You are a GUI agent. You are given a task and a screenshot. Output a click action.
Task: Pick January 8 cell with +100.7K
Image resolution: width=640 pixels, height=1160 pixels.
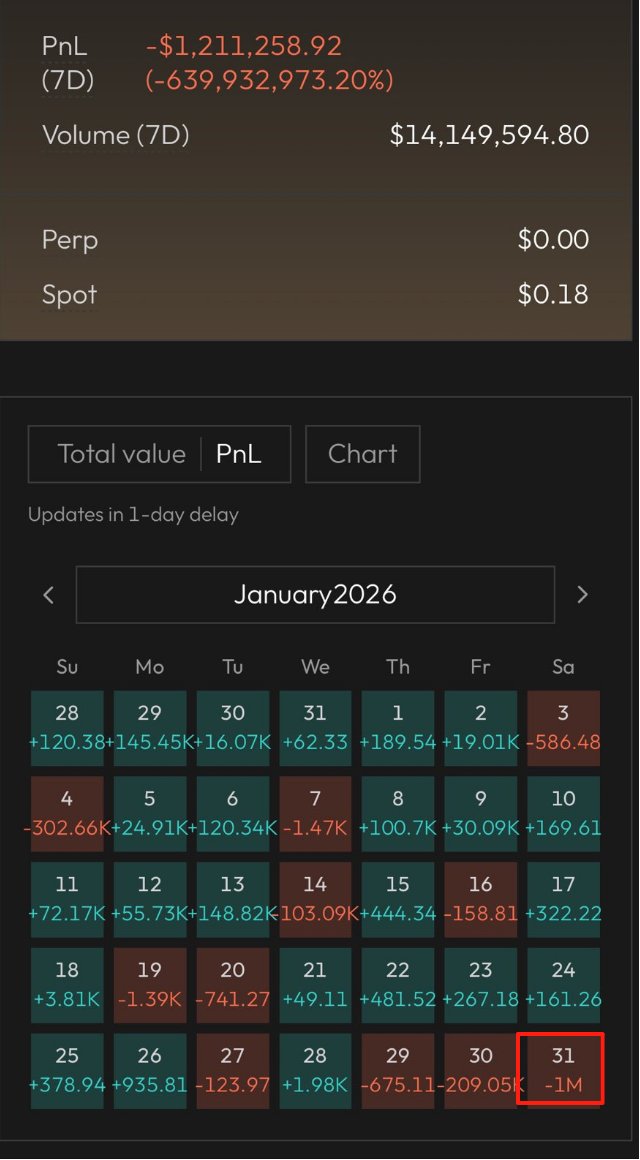398,812
